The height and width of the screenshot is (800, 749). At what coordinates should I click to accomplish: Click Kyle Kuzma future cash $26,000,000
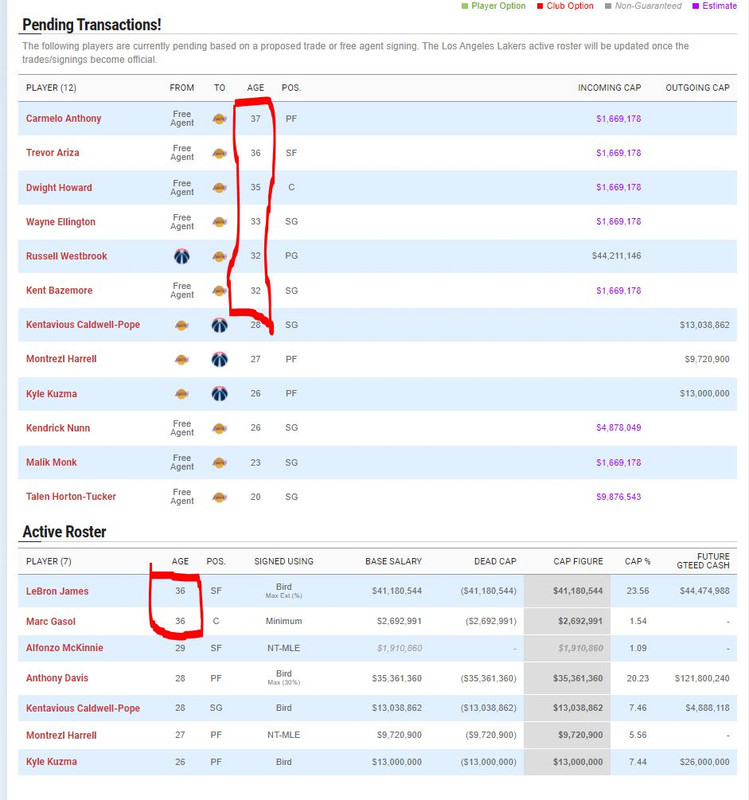(705, 762)
